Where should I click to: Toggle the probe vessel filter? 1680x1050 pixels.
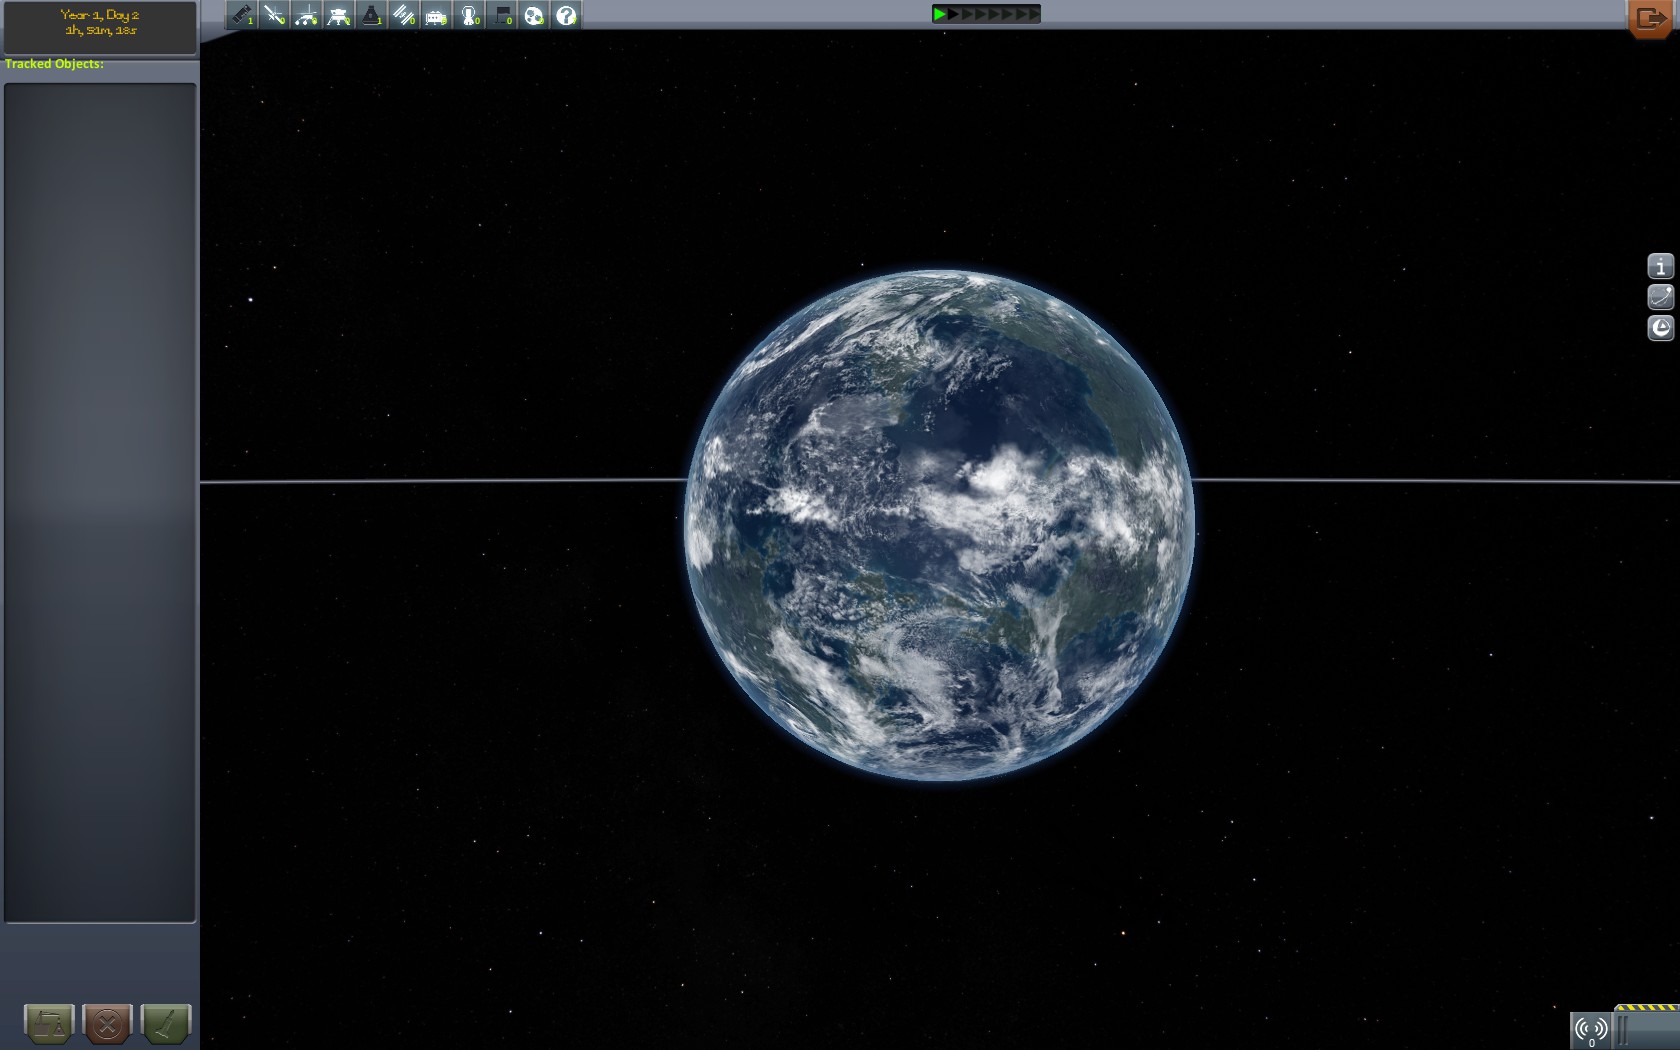(x=274, y=16)
